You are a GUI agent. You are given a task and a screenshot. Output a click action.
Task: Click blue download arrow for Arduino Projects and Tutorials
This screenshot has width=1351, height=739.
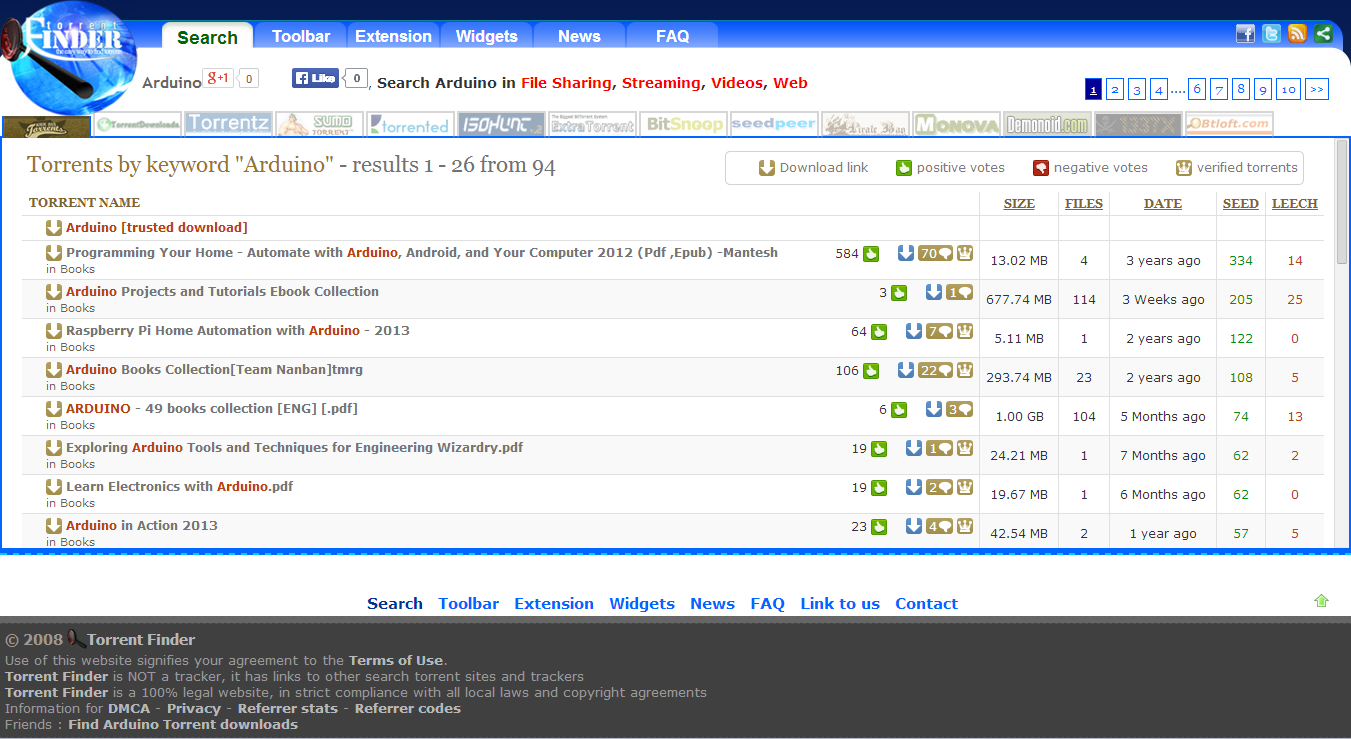934,292
